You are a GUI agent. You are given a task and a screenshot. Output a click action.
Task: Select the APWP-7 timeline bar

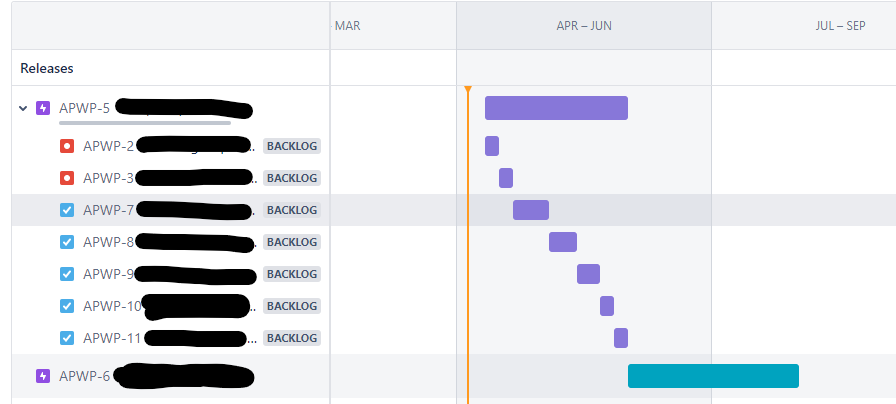click(531, 210)
